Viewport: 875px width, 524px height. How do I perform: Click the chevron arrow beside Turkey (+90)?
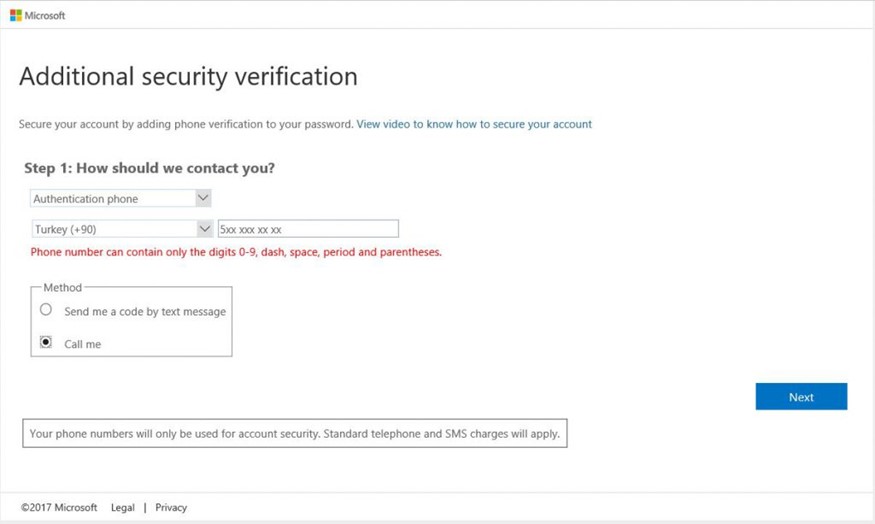pos(205,229)
